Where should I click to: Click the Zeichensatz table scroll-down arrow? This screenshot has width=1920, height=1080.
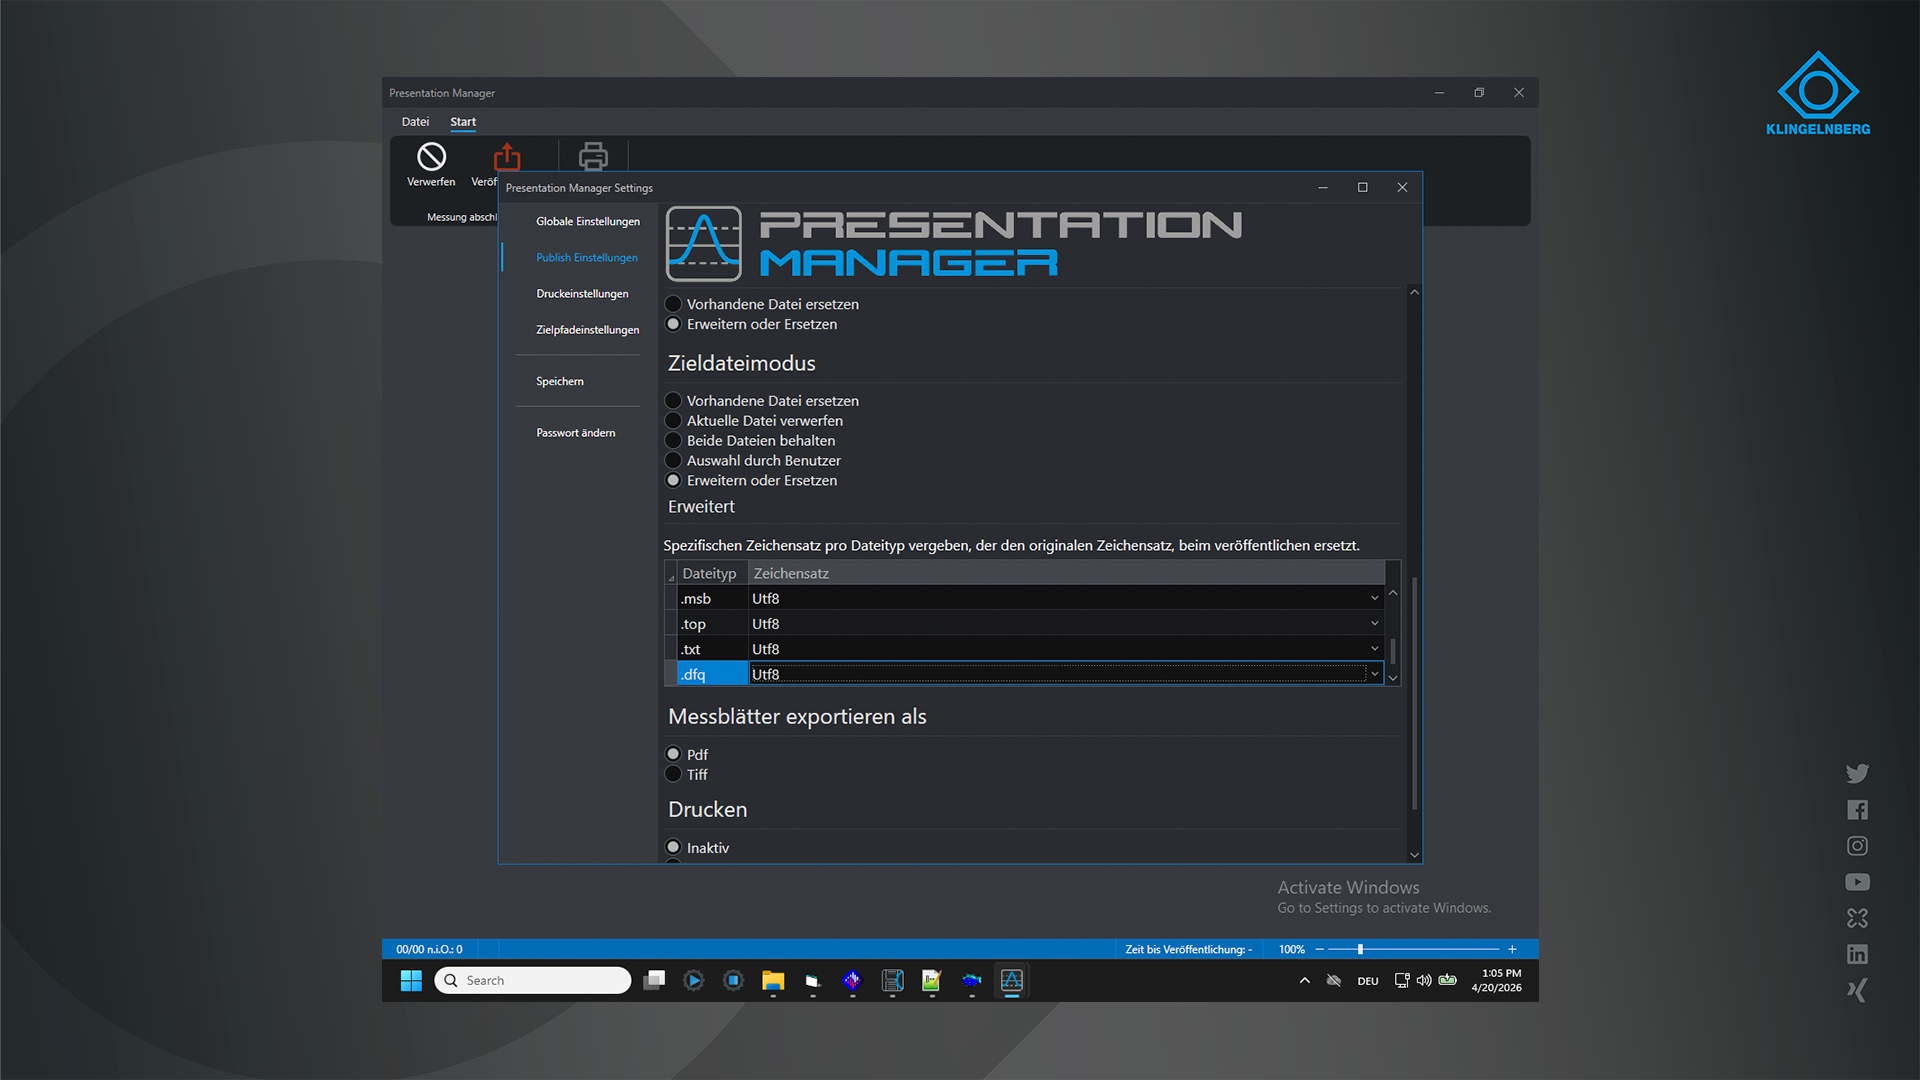pos(1393,678)
